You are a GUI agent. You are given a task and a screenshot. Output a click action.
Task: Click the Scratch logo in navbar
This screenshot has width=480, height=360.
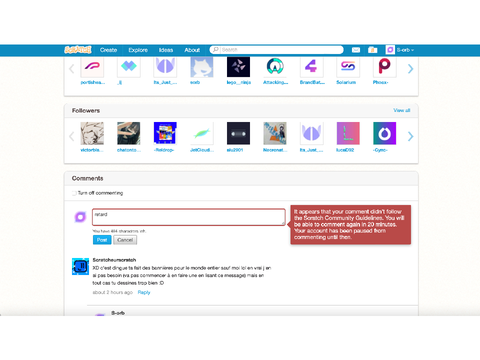78,50
